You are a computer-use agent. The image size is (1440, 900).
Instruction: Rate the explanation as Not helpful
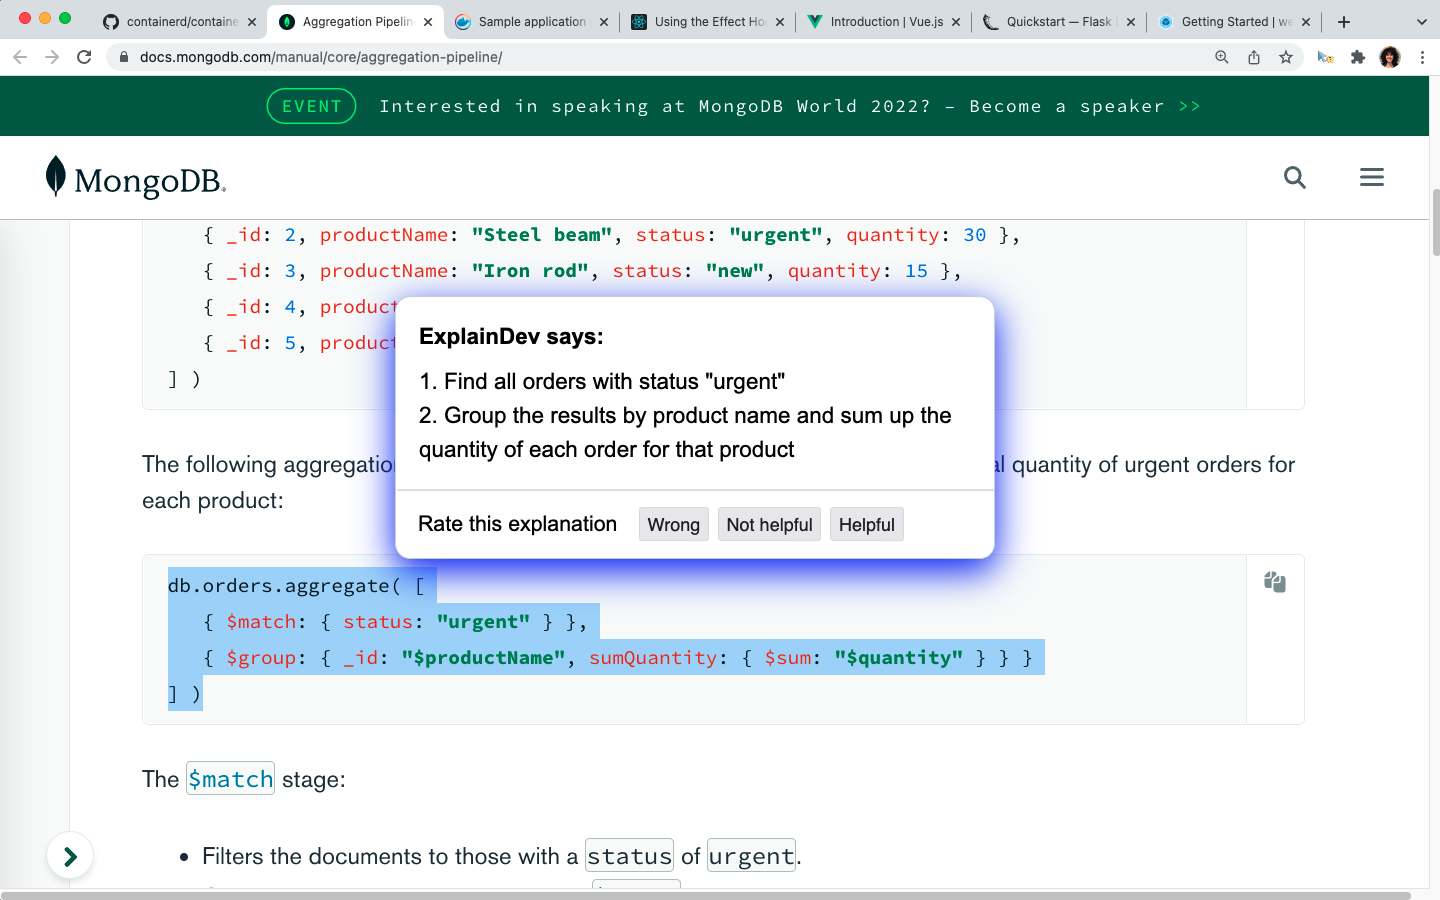point(769,525)
